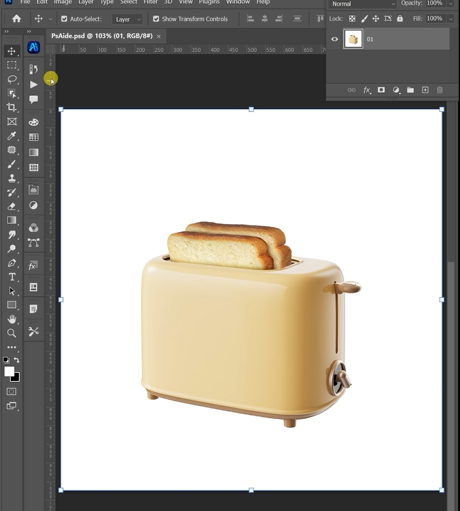460x511 pixels.
Task: Create new fill or adjustment layer
Action: pos(396,90)
